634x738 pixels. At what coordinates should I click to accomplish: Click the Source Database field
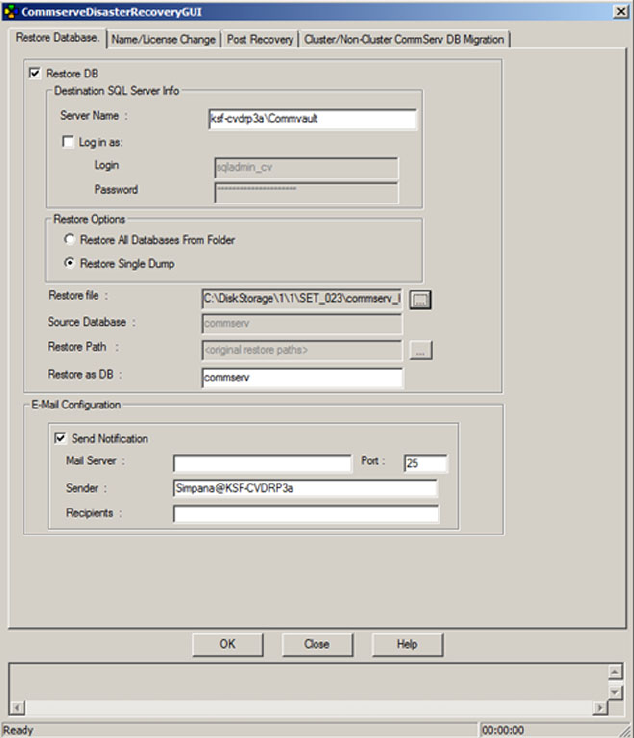click(x=302, y=324)
